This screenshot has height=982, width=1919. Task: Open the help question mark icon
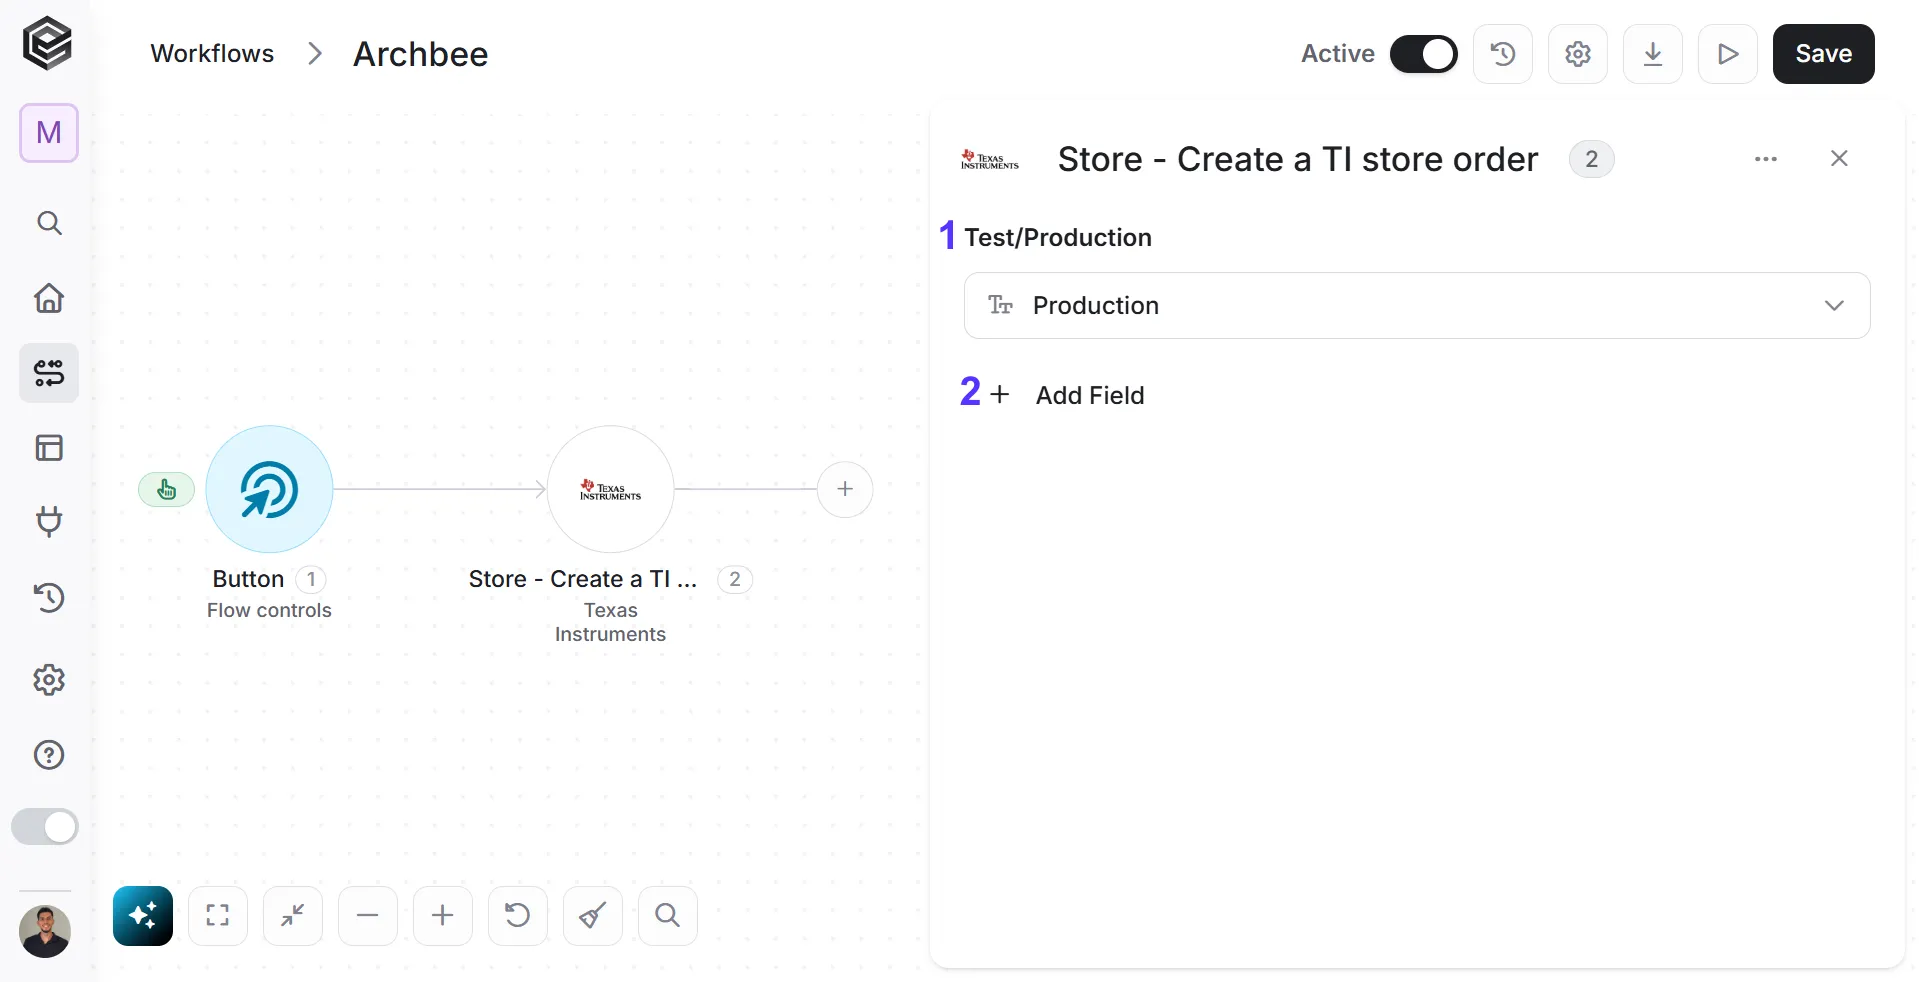tap(49, 755)
